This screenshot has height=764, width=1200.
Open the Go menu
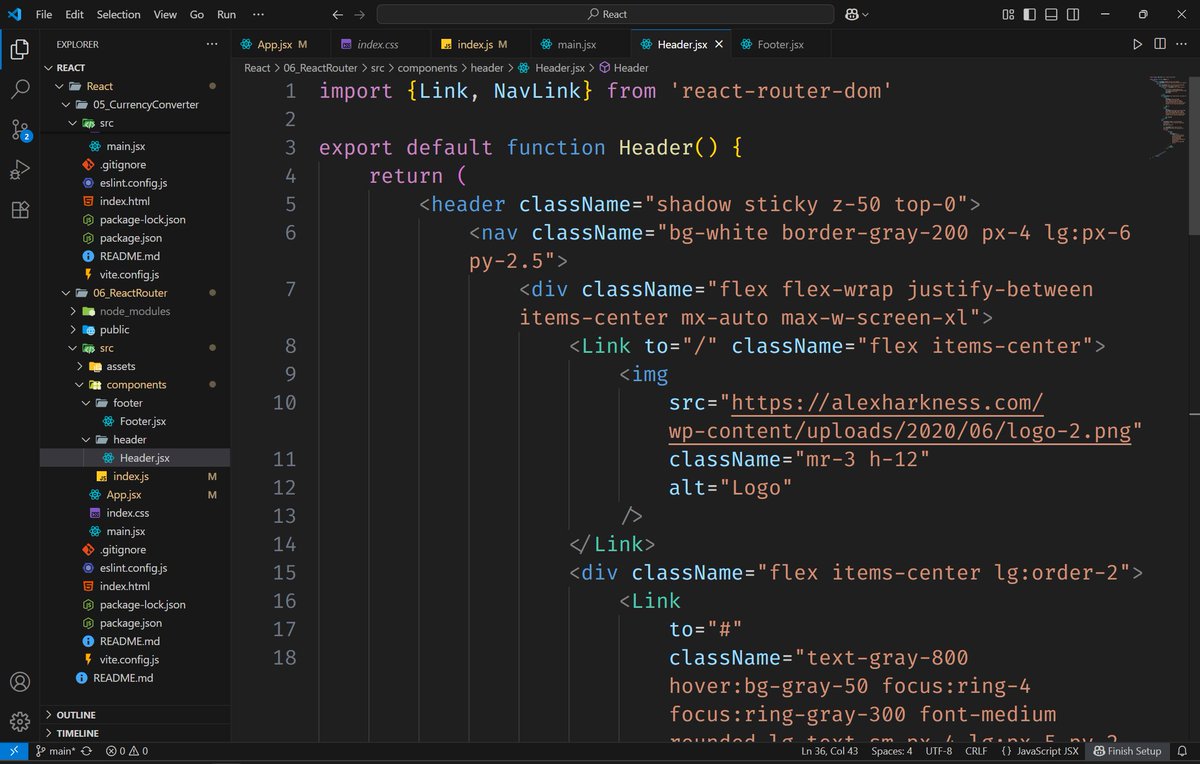197,15
